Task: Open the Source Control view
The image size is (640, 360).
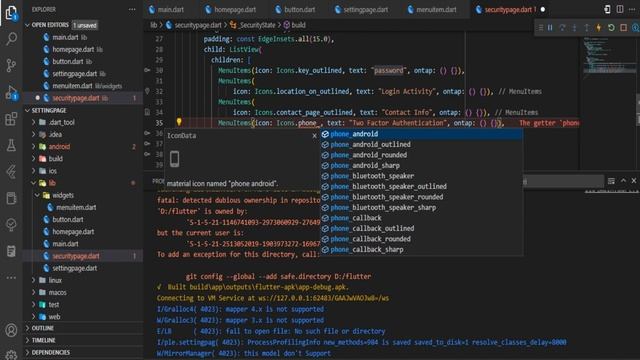Action: pyautogui.click(x=11, y=65)
